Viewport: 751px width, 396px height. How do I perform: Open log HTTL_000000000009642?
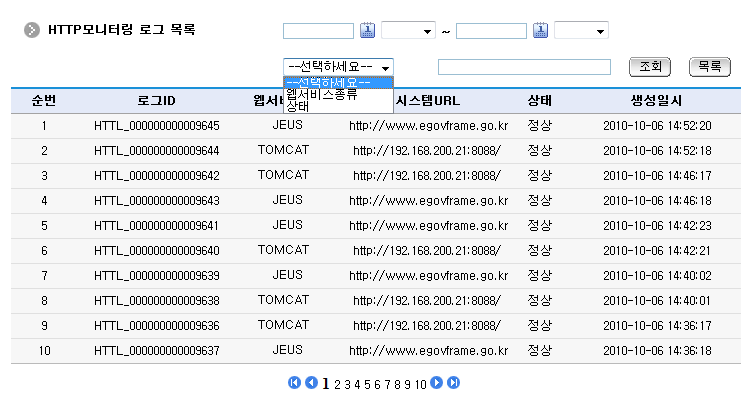click(157, 176)
